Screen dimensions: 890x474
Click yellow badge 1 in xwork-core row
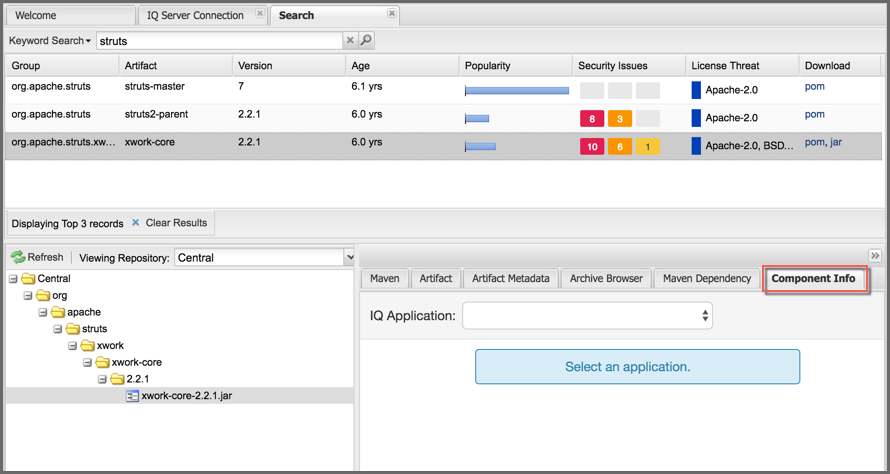[x=648, y=146]
